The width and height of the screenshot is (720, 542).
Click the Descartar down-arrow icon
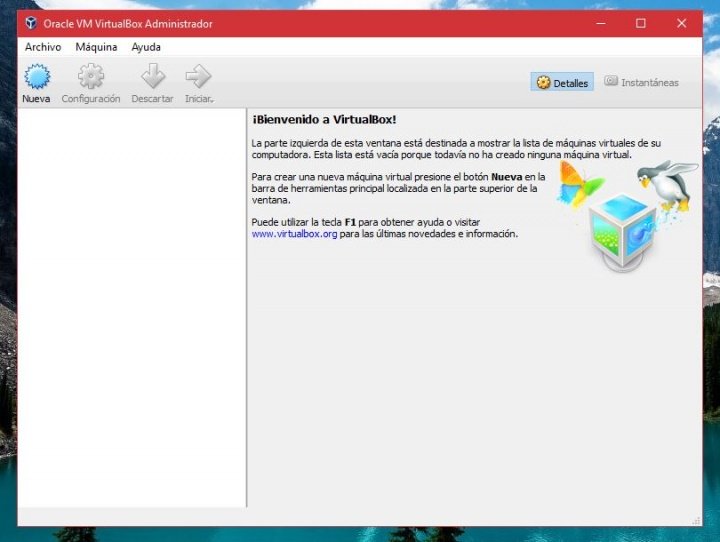click(x=153, y=76)
